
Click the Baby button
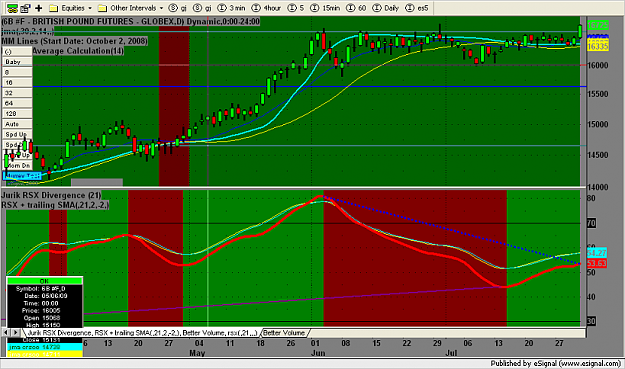click(17, 62)
